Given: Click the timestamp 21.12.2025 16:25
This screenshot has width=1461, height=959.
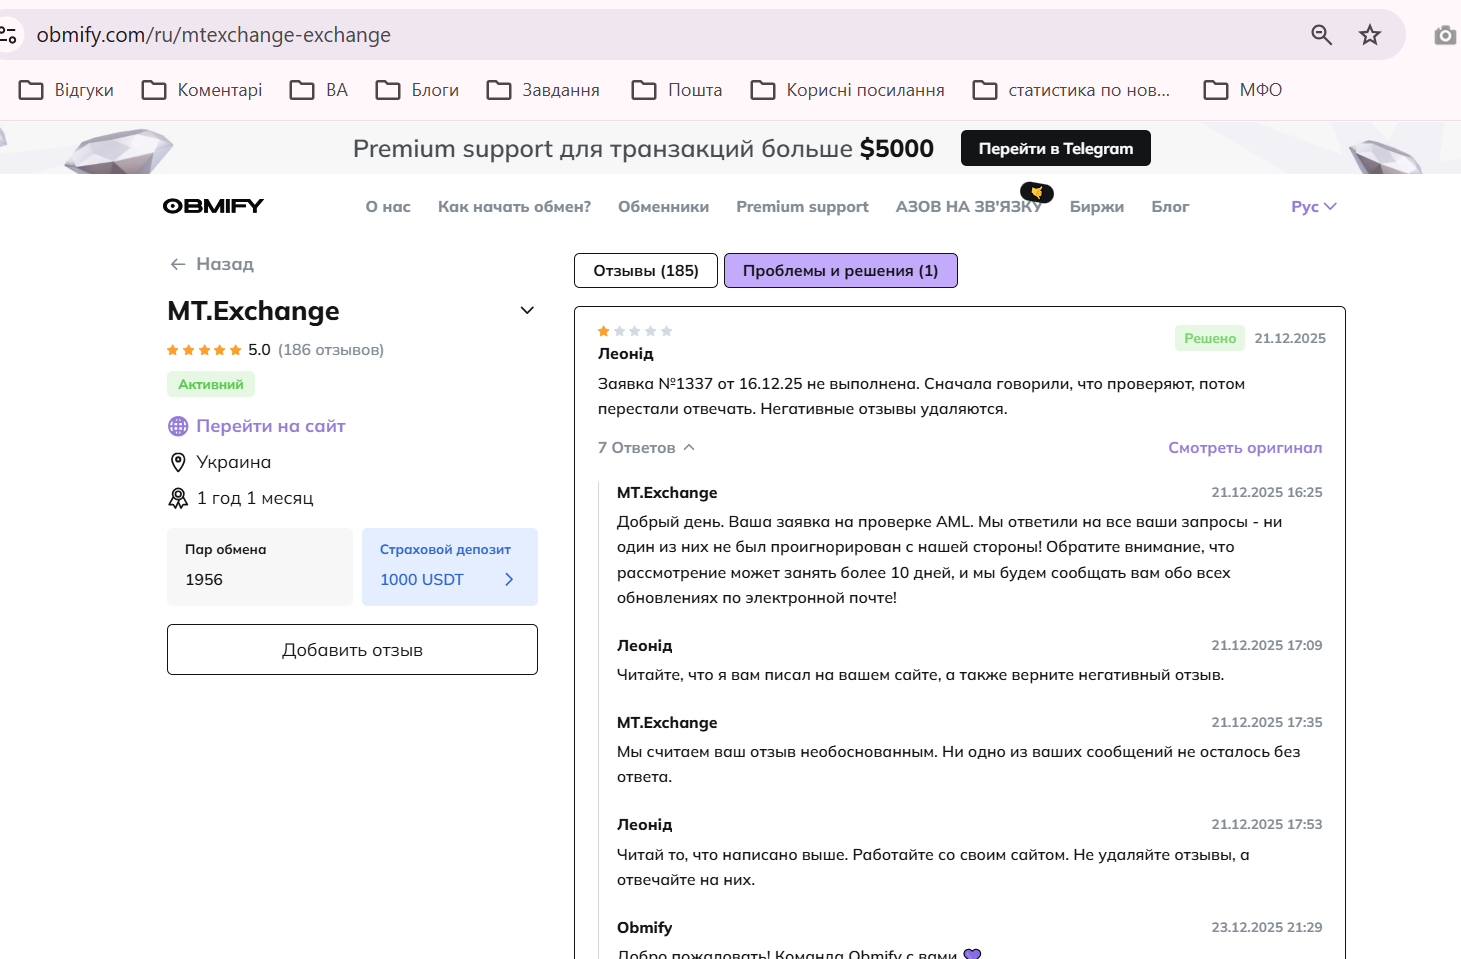Looking at the screenshot, I should pyautogui.click(x=1267, y=492).
